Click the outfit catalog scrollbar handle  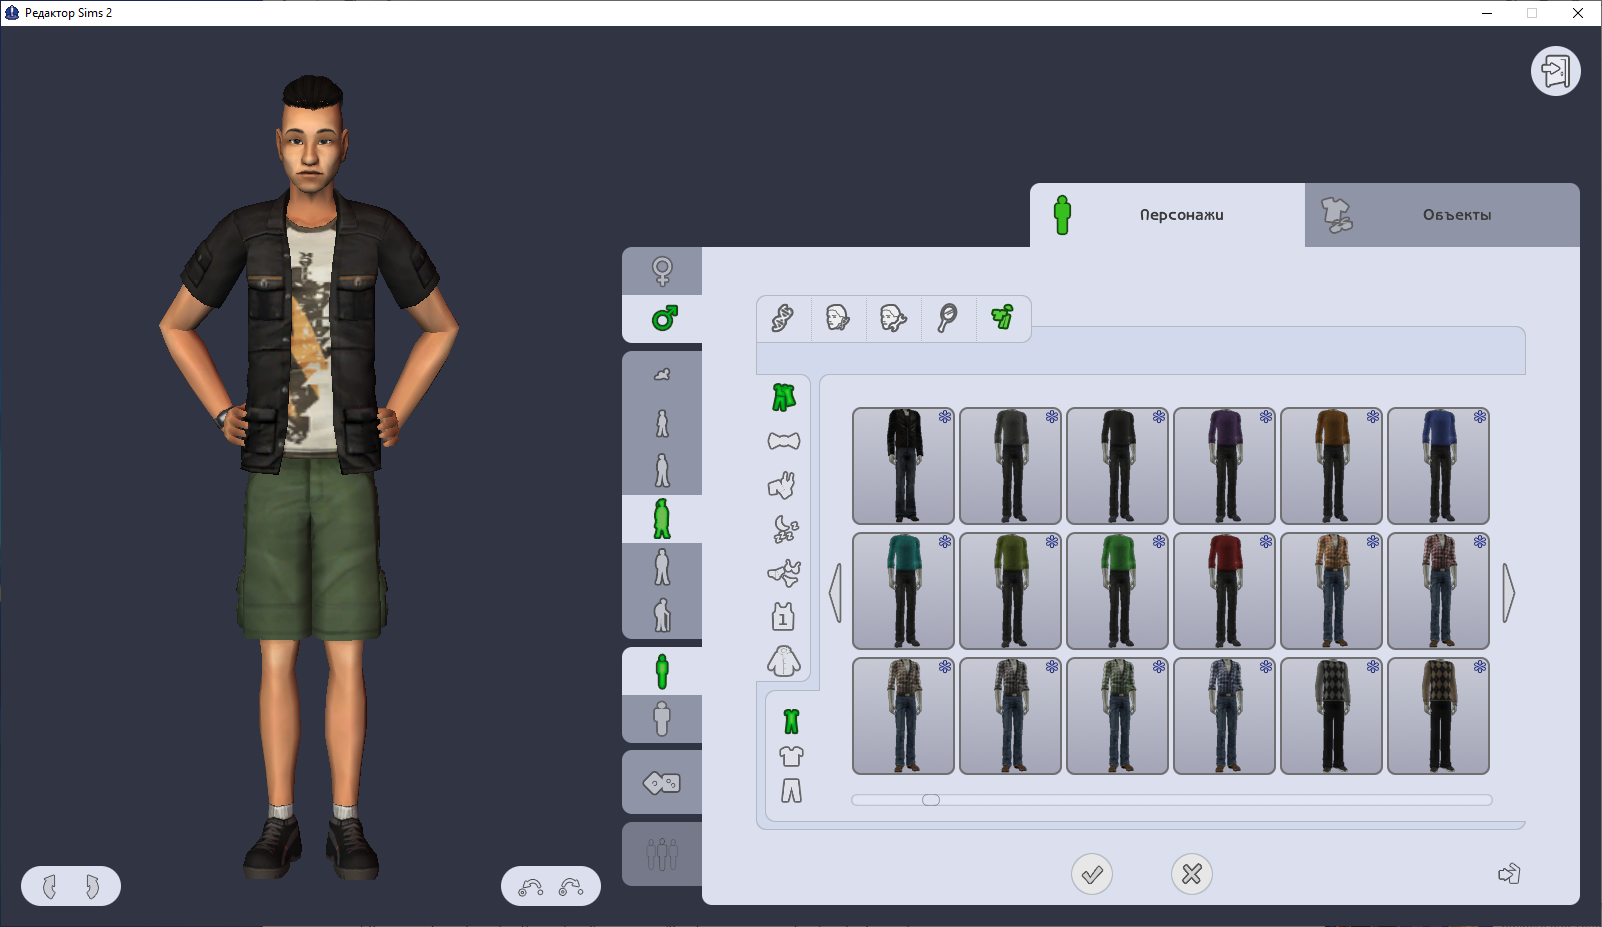(931, 800)
